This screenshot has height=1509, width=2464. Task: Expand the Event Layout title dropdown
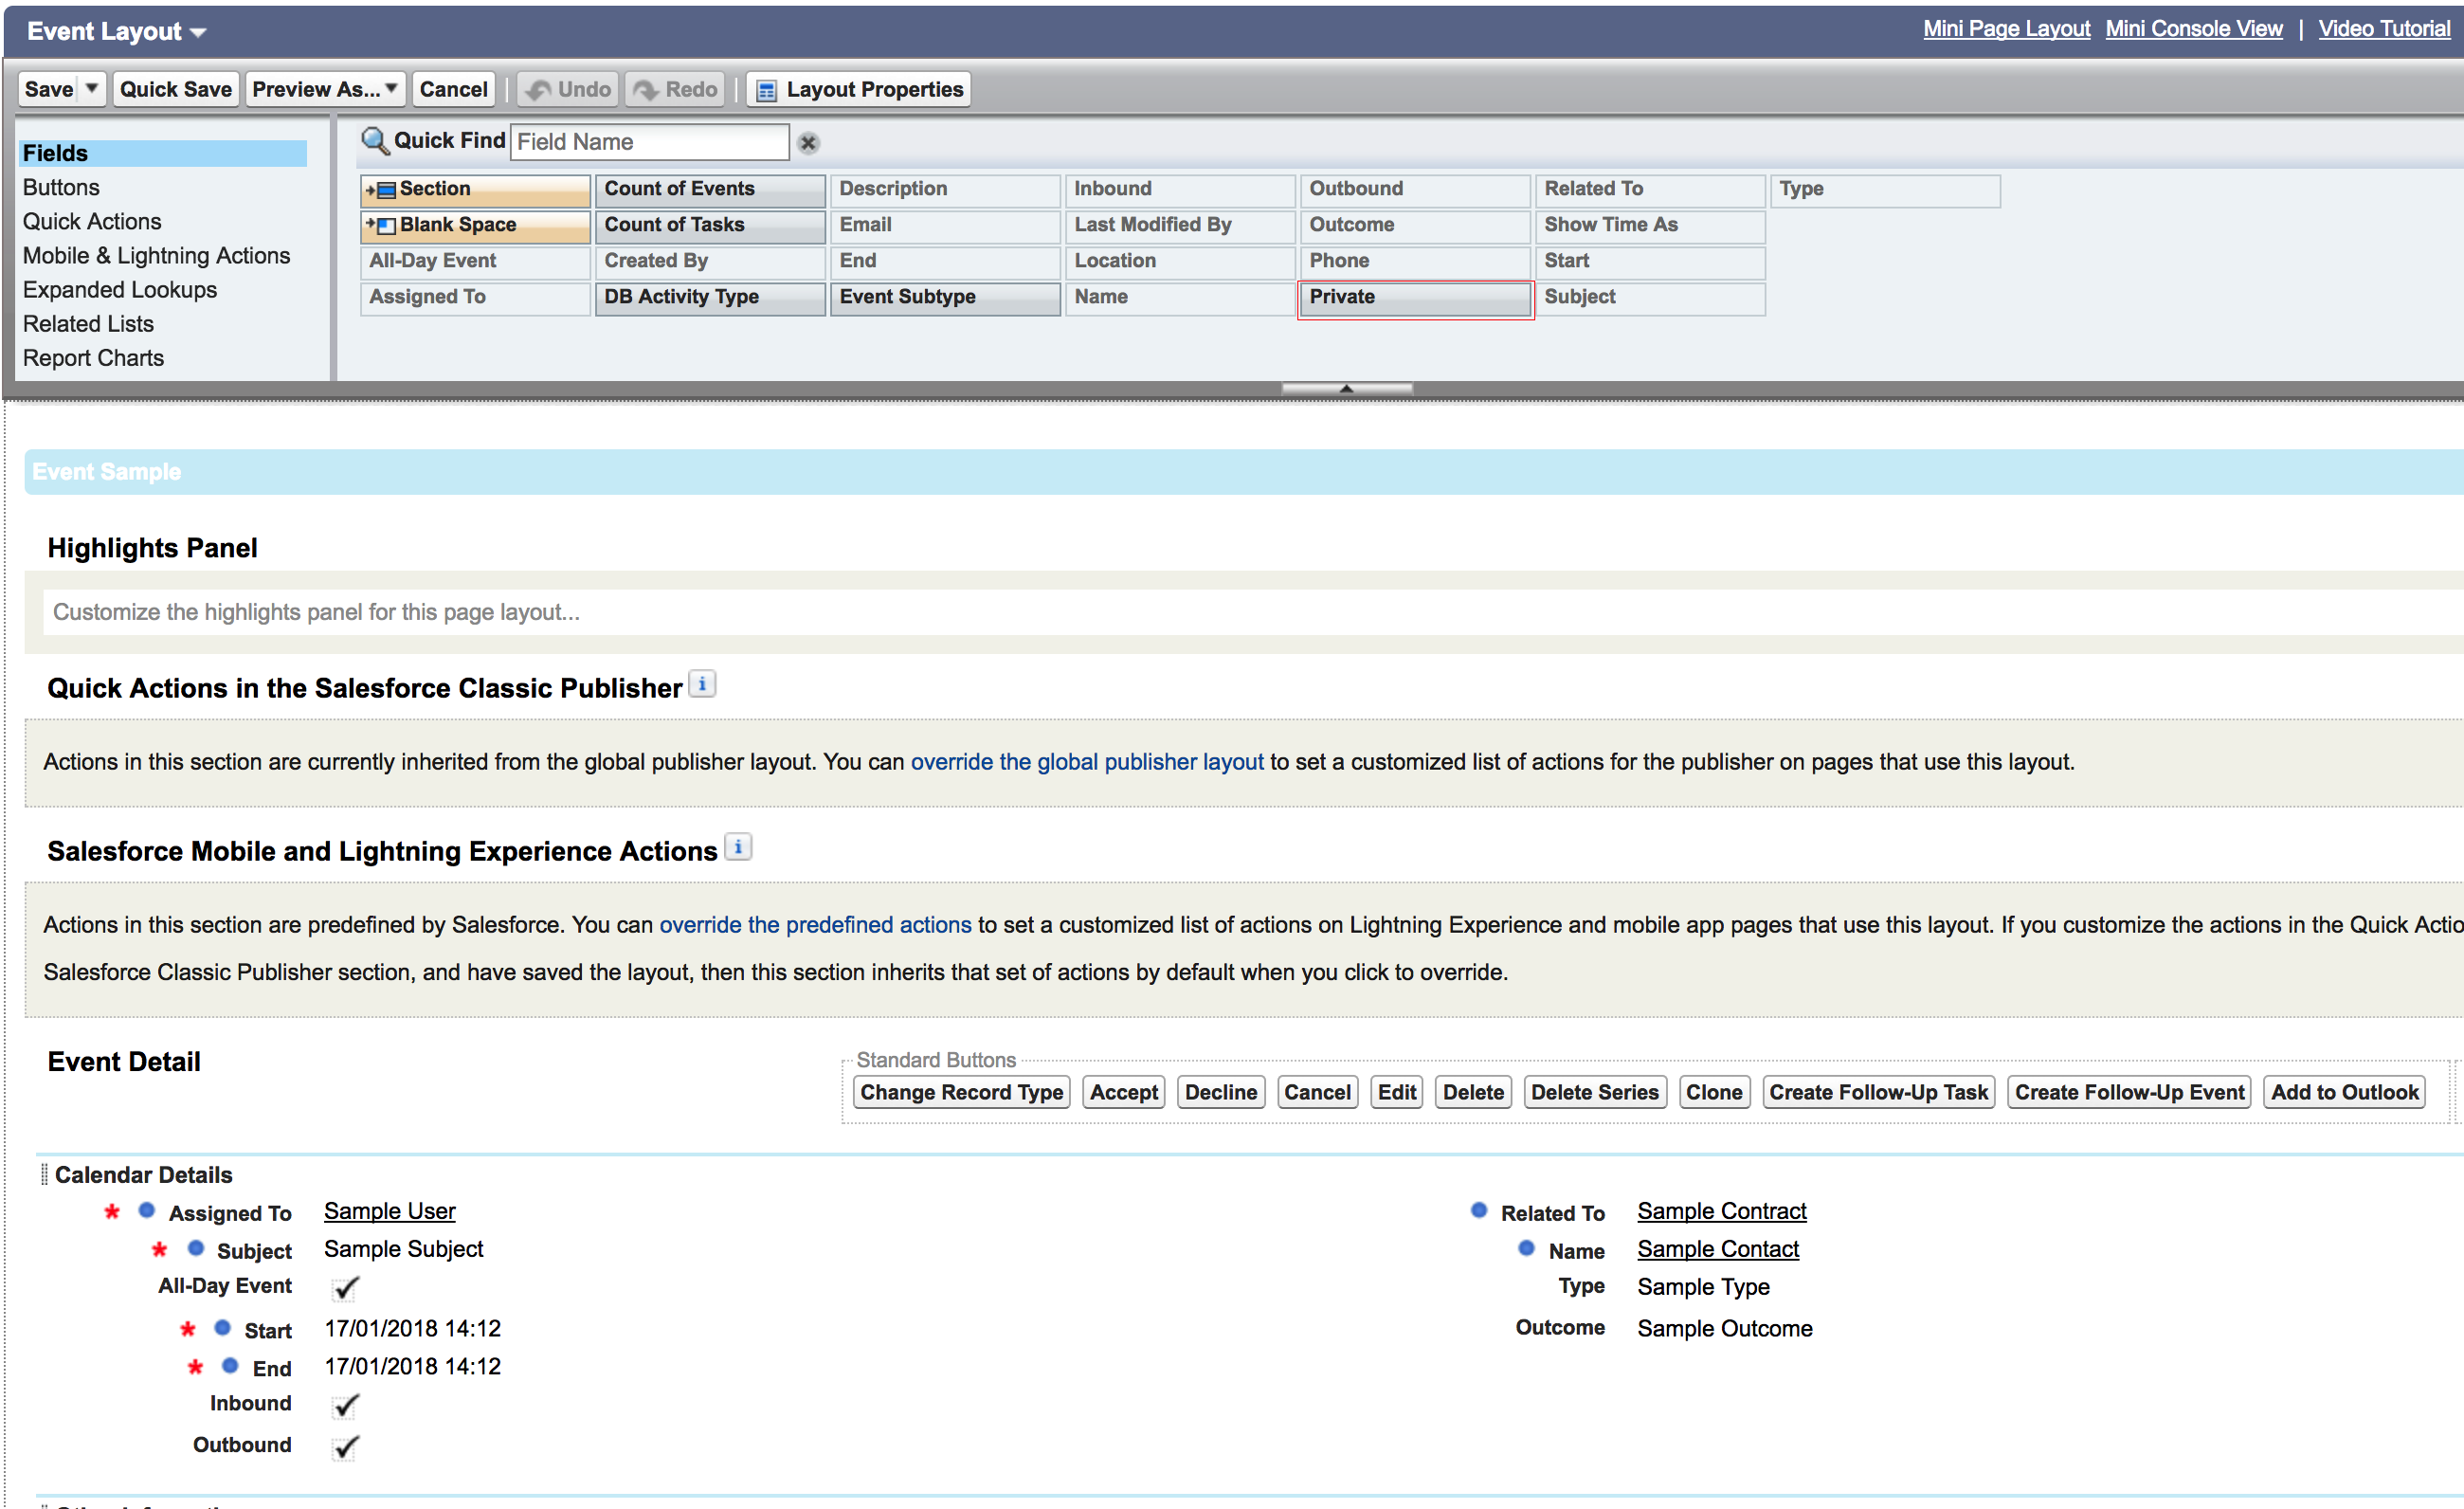coord(198,33)
